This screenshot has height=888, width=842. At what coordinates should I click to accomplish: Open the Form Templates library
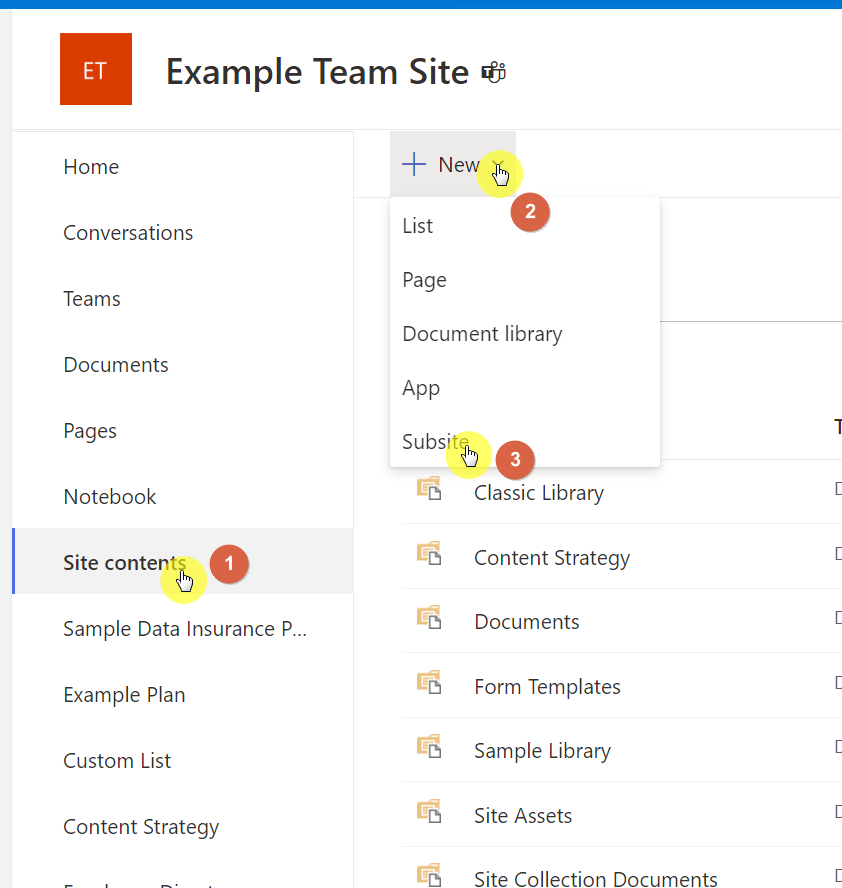click(547, 687)
